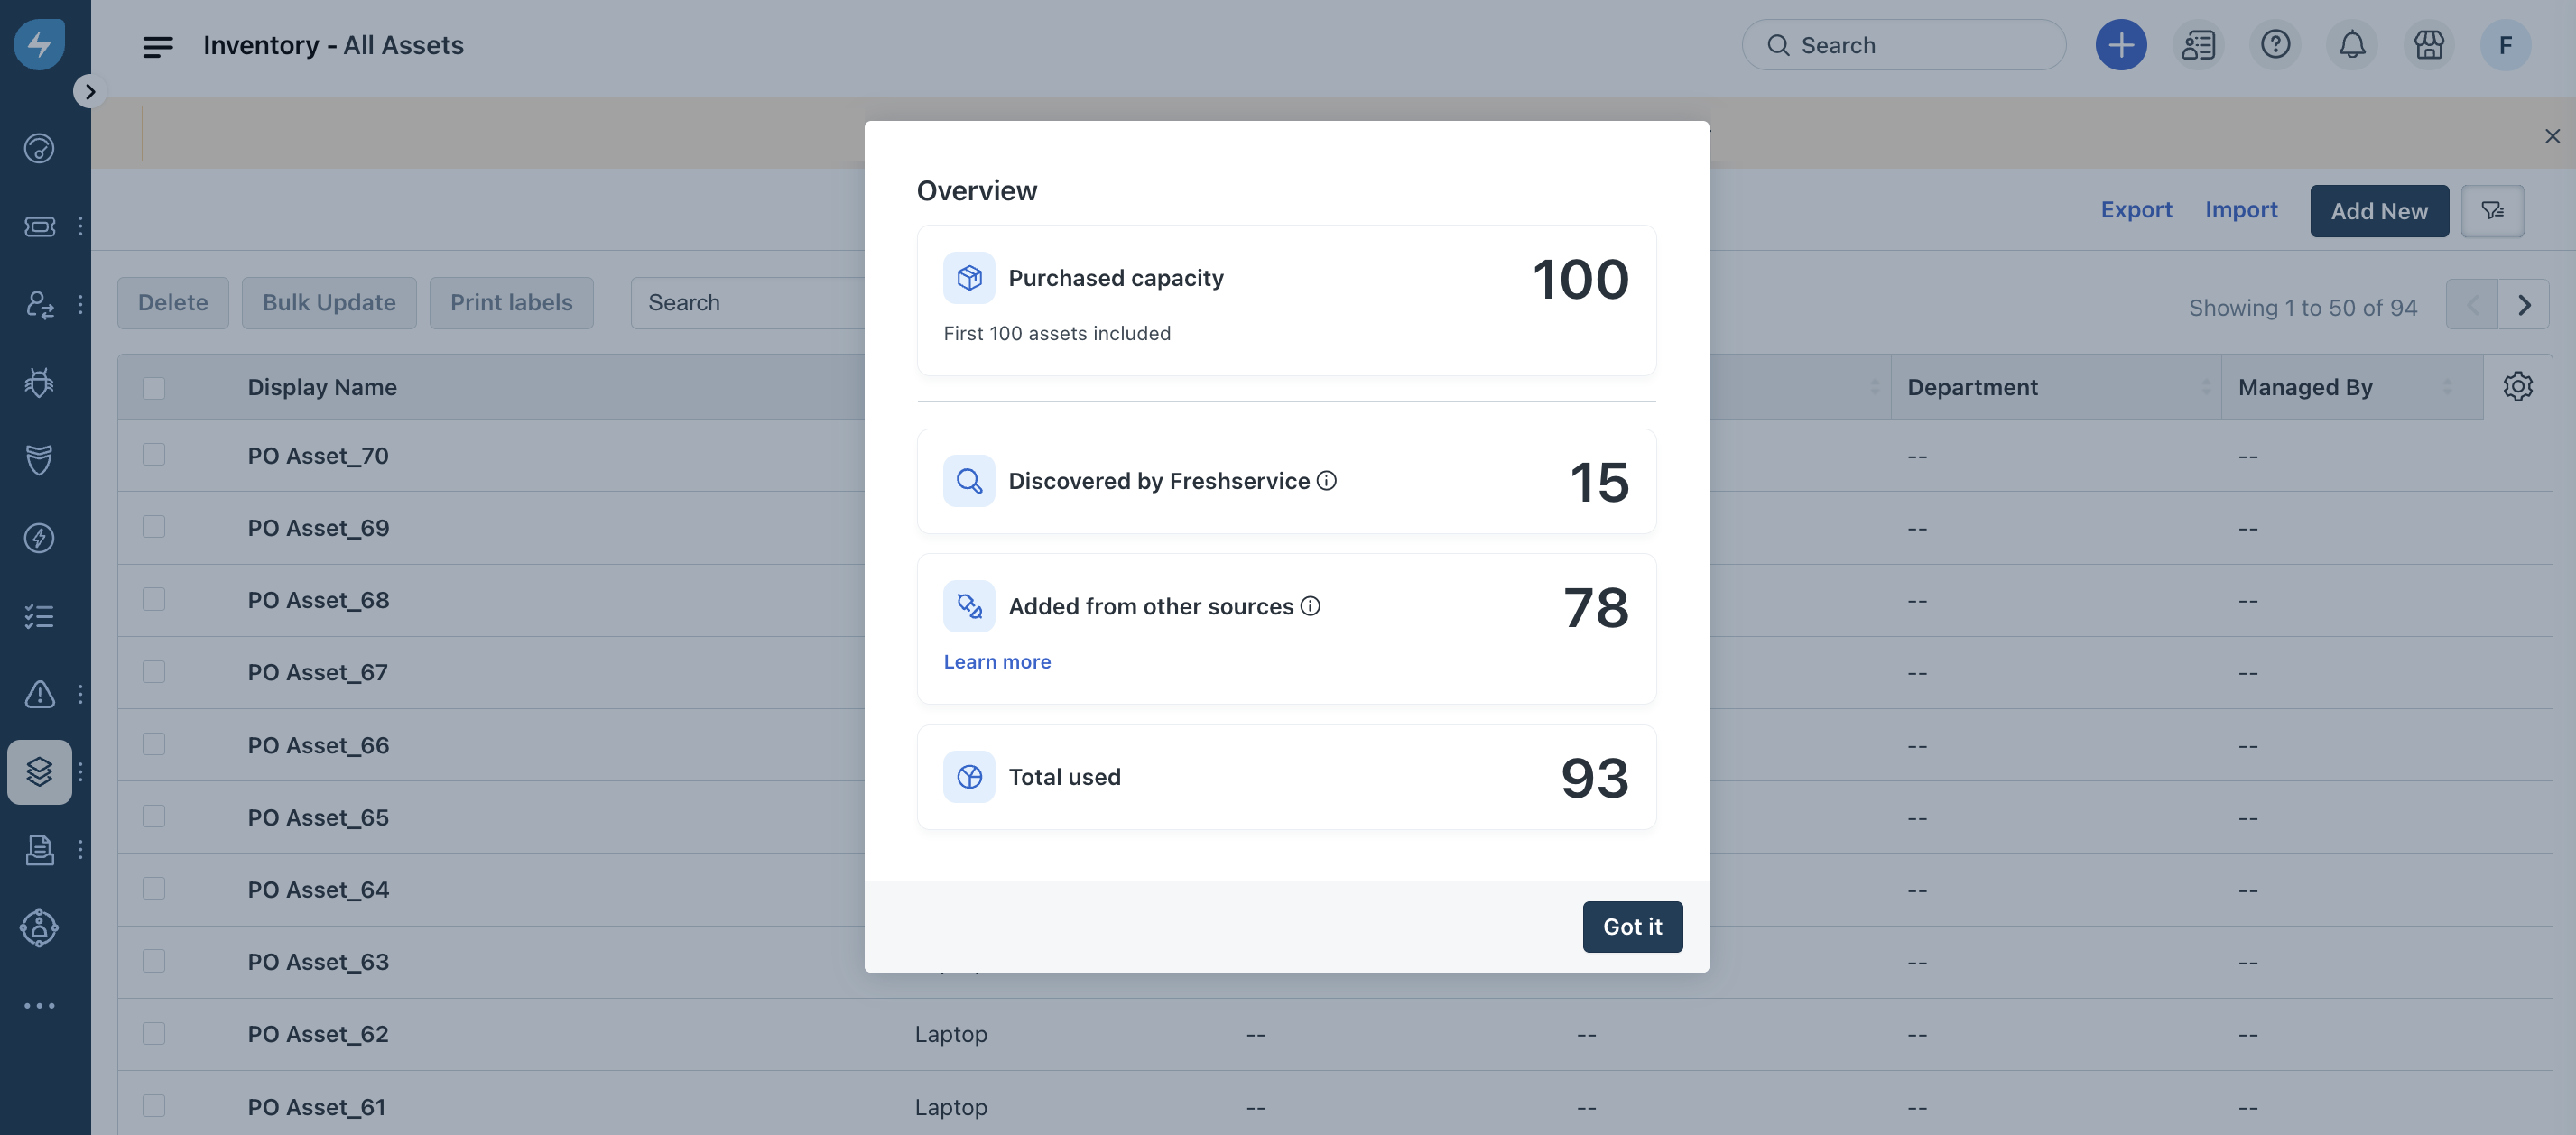
Task: Sort by the Department column header
Action: [1971, 387]
